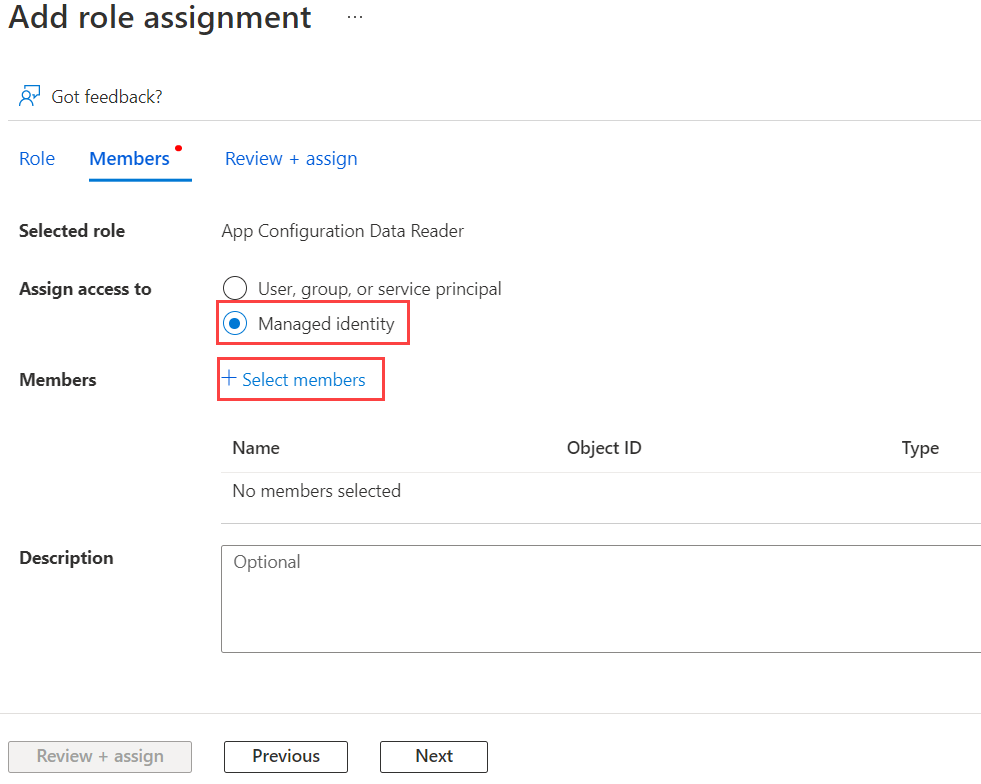This screenshot has width=981, height=784.
Task: Click the Object ID column header
Action: (604, 447)
